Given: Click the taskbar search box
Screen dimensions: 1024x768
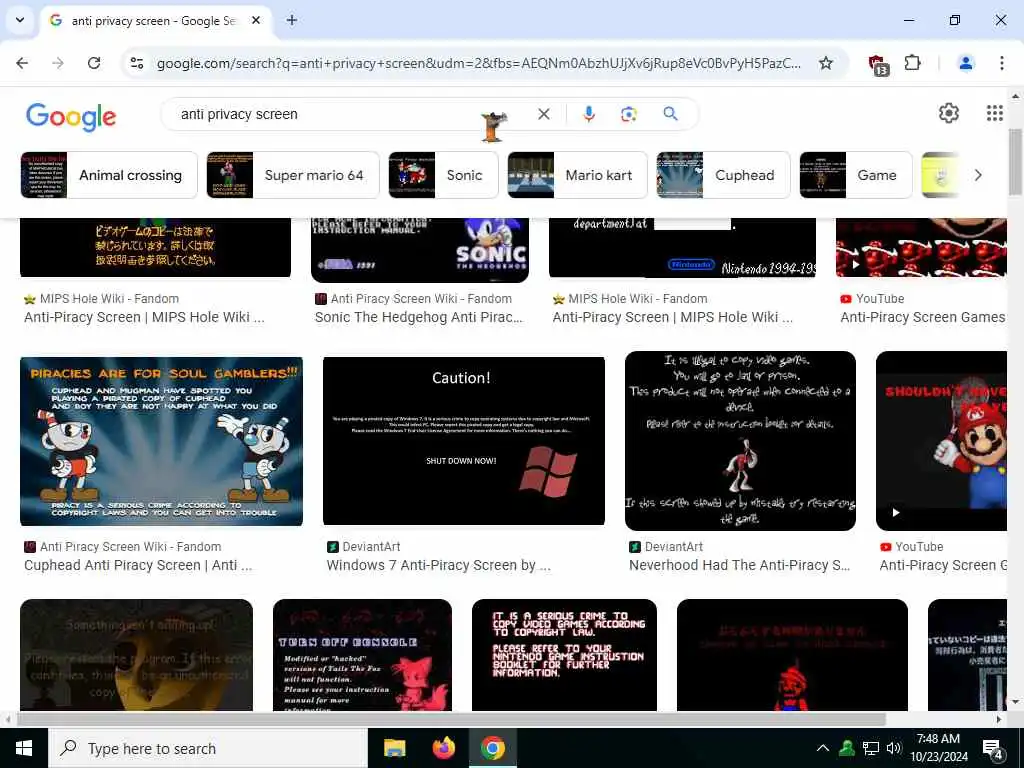Looking at the screenshot, I should pos(208,748).
